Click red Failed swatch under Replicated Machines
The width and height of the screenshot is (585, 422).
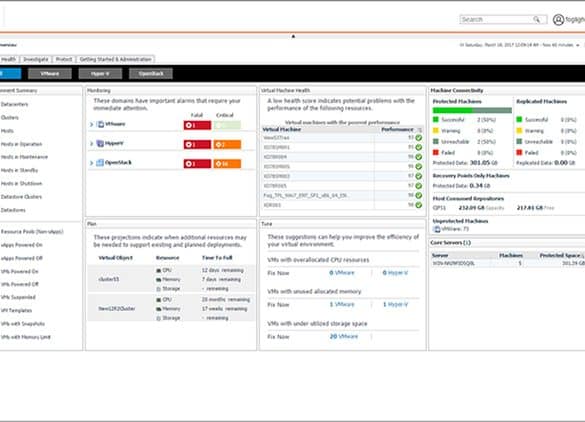coord(519,153)
